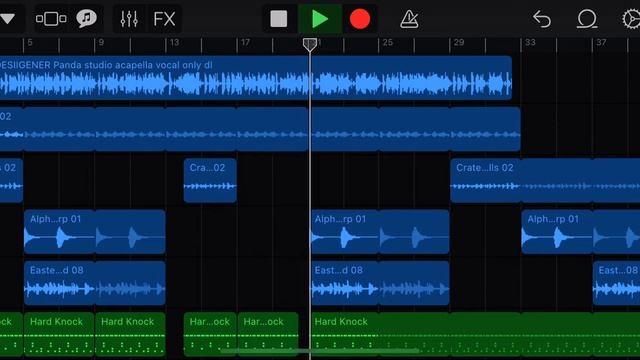Select the 'Crate...lls 02' loop region

pos(545,180)
